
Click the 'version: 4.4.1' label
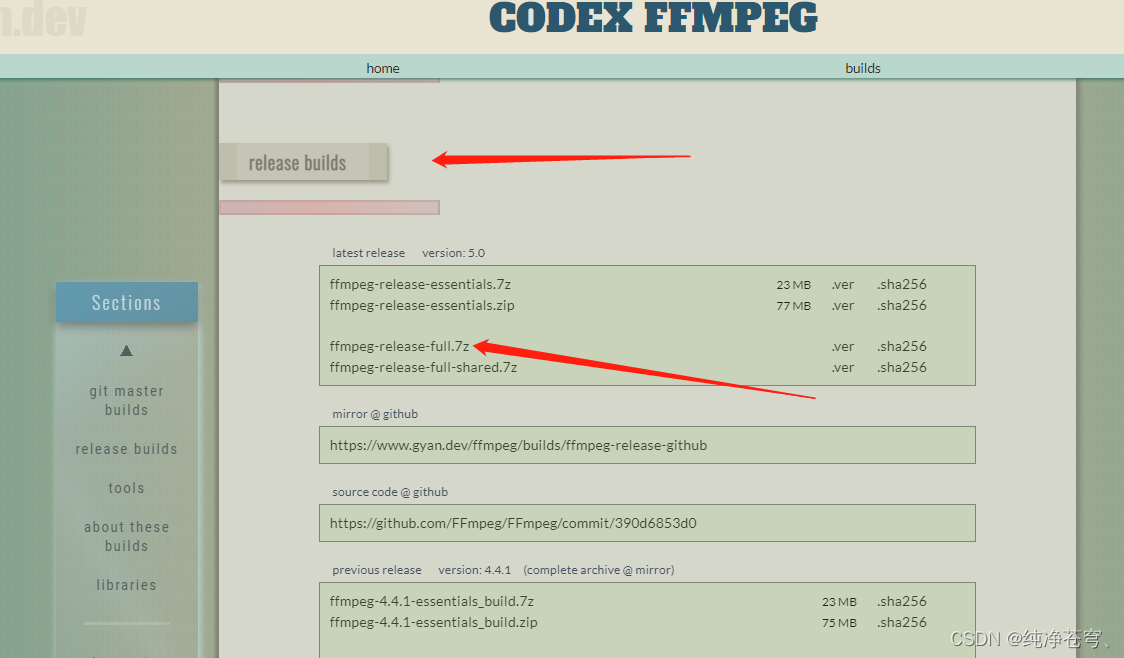(475, 570)
